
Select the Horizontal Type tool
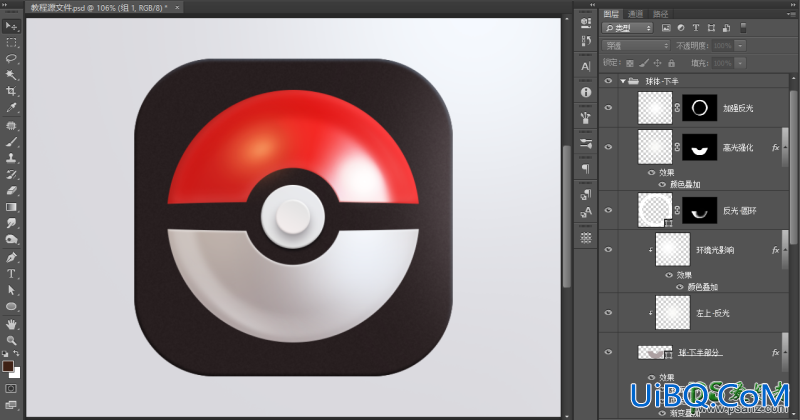[11, 274]
